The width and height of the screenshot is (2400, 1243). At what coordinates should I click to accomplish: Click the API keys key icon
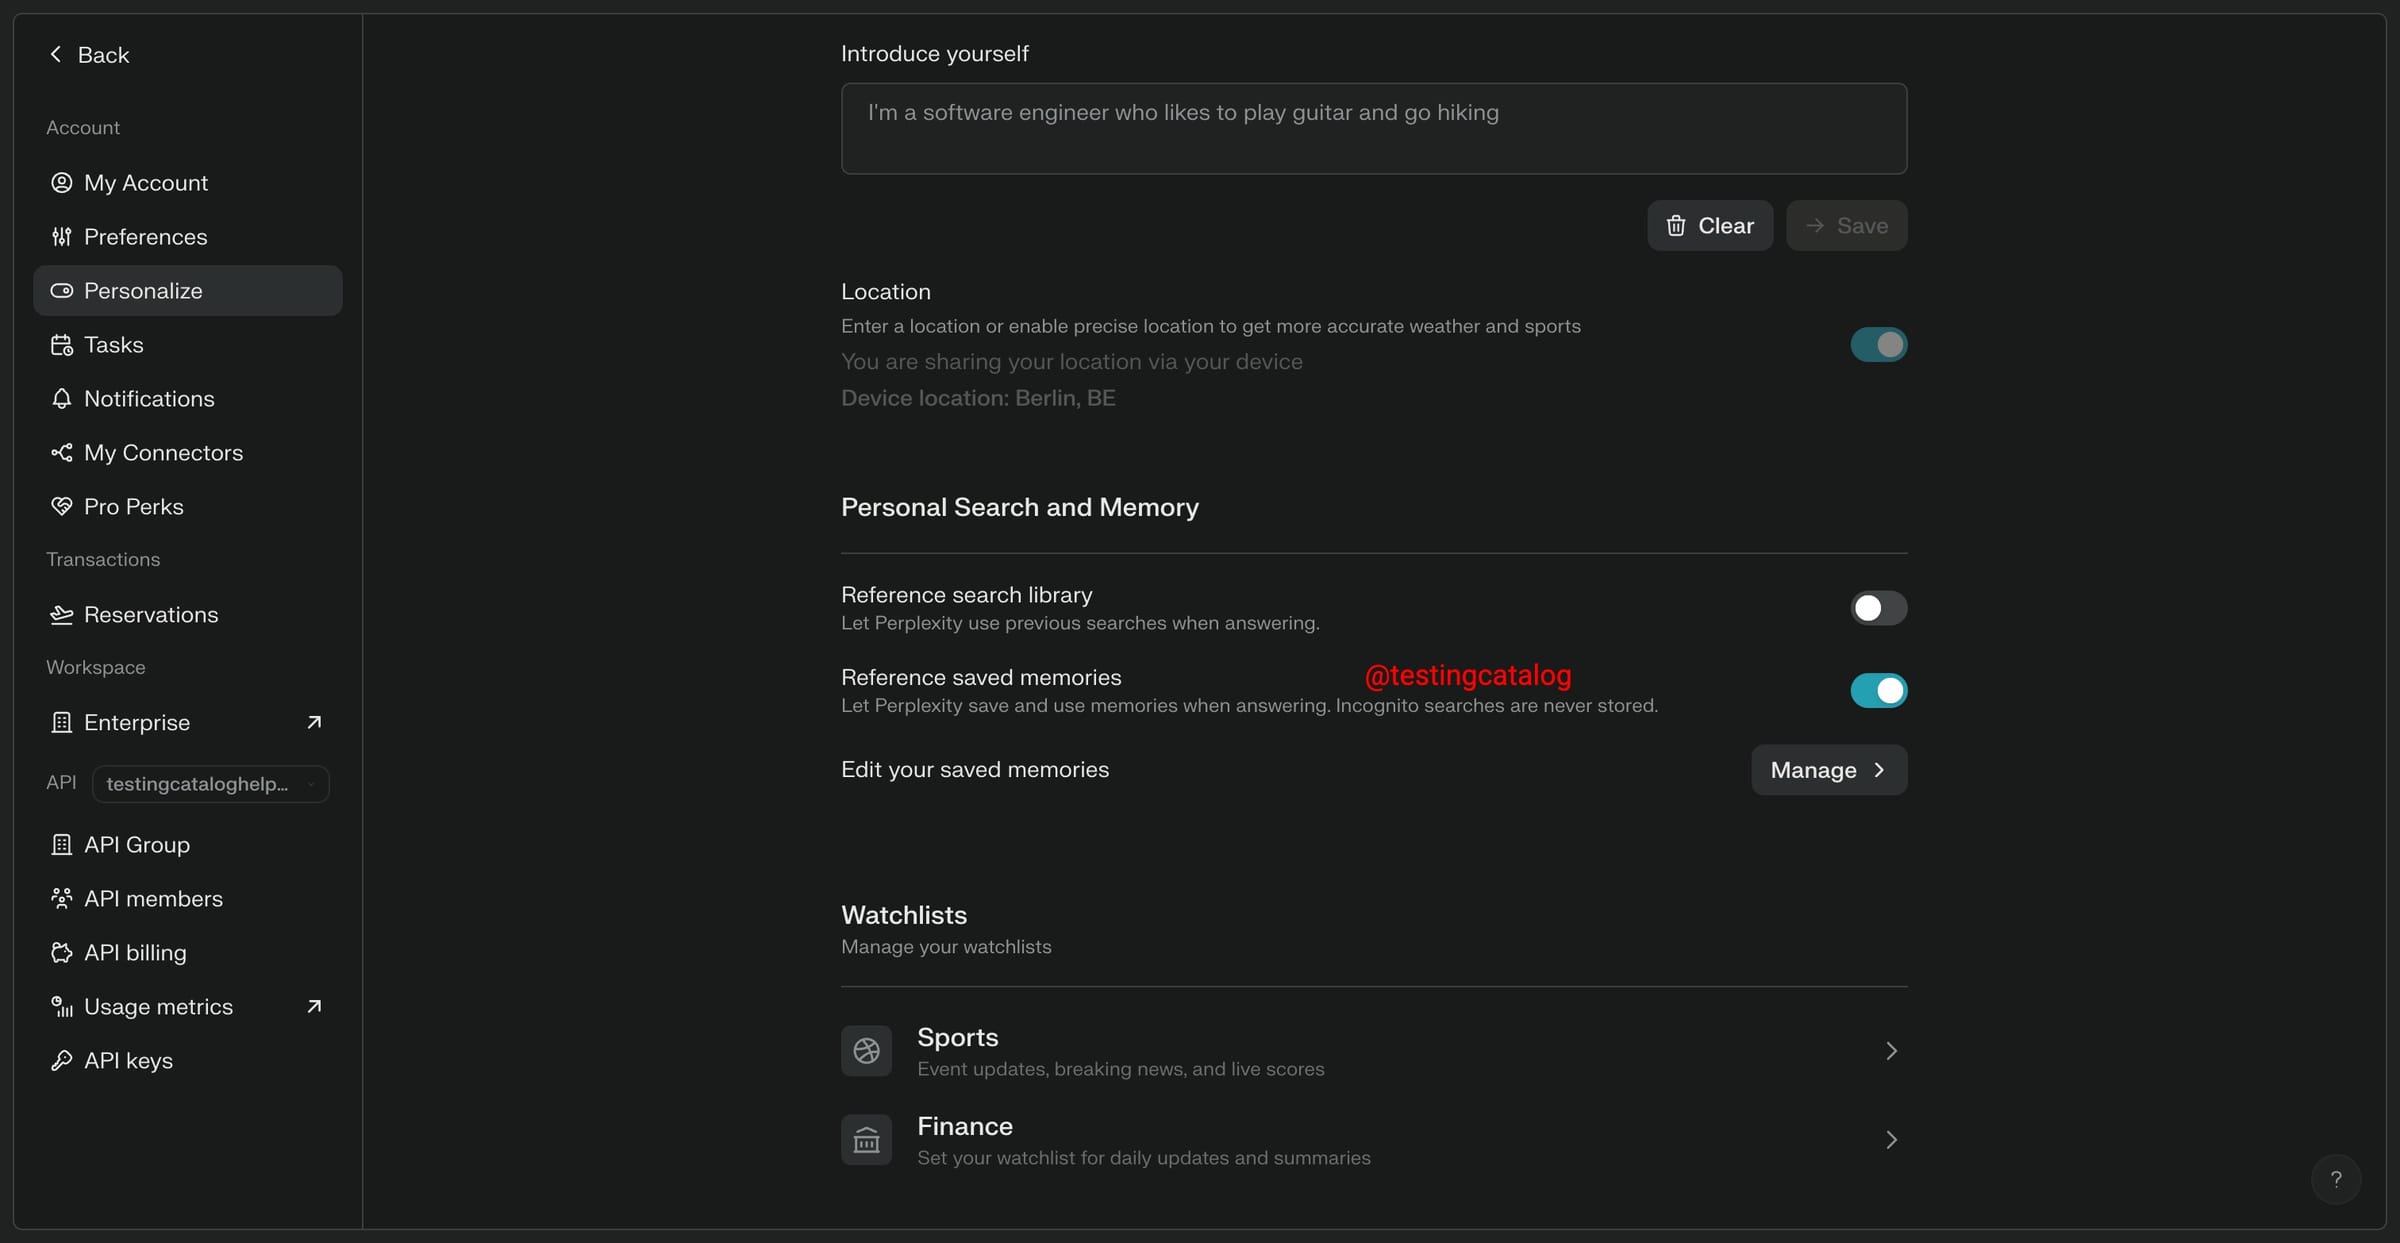(x=61, y=1061)
